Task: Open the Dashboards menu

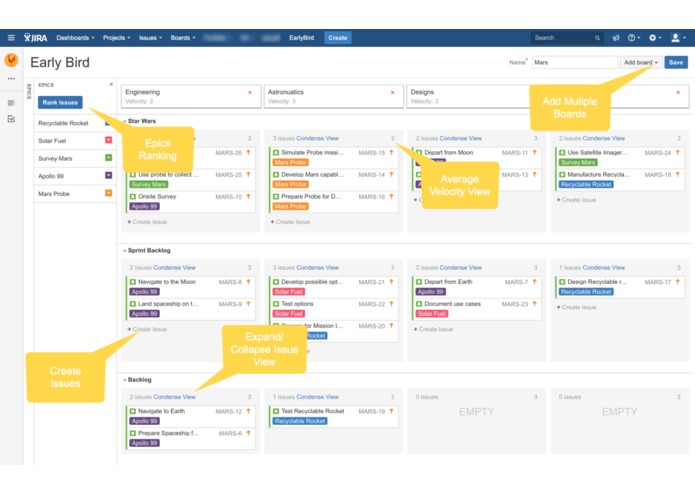Action: click(x=75, y=38)
